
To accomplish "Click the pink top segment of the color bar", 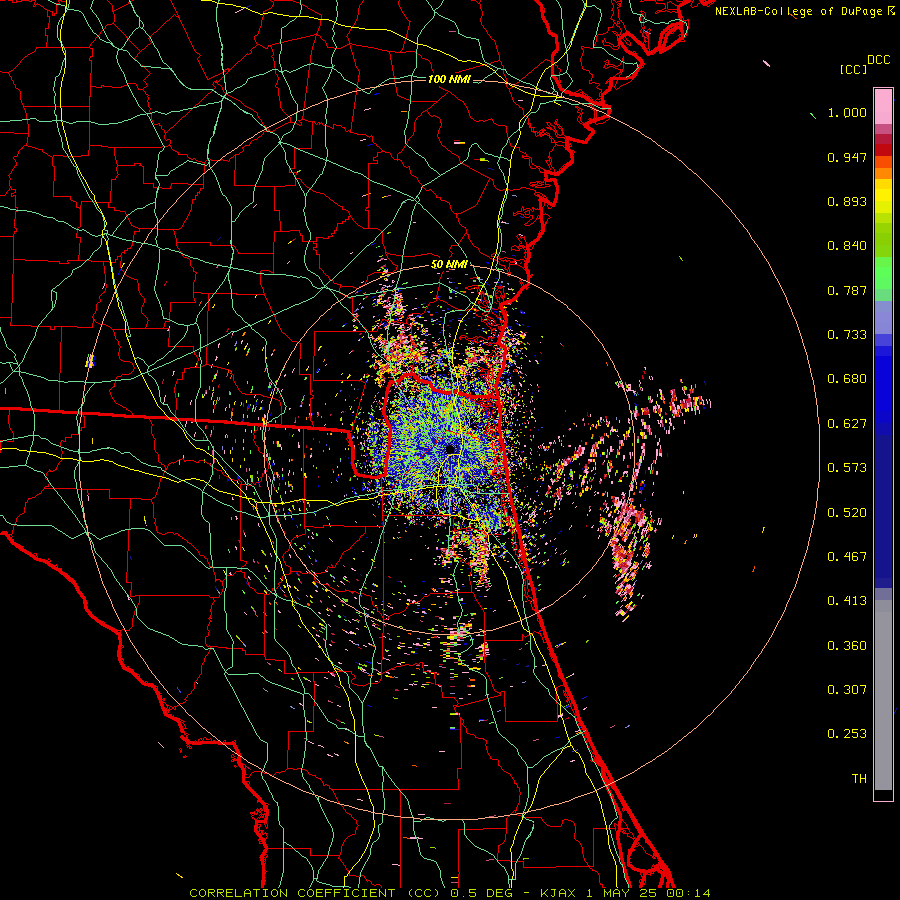I will click(x=883, y=107).
